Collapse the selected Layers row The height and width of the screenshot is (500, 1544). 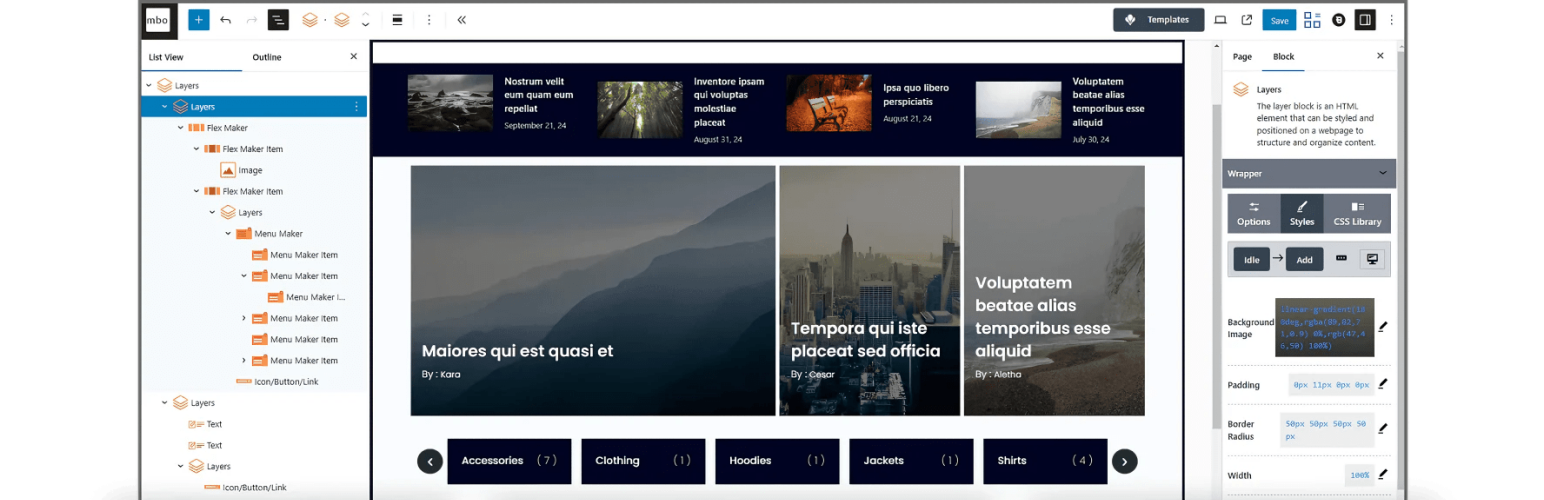click(x=165, y=107)
